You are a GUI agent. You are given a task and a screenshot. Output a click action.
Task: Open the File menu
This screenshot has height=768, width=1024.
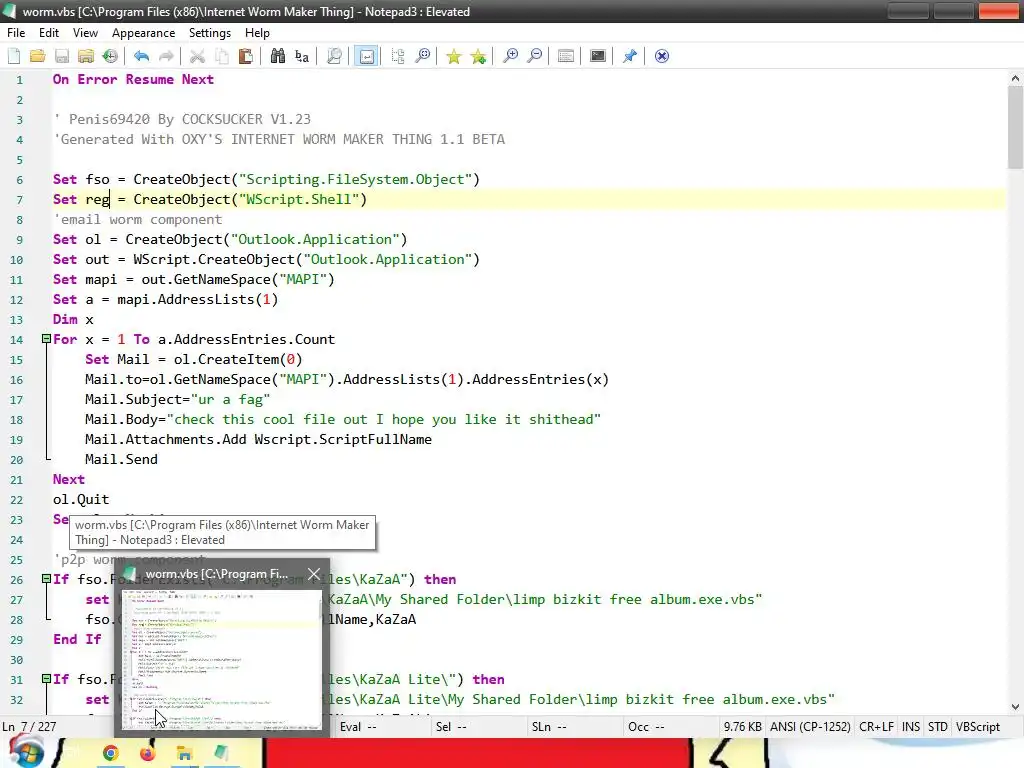[x=16, y=33]
